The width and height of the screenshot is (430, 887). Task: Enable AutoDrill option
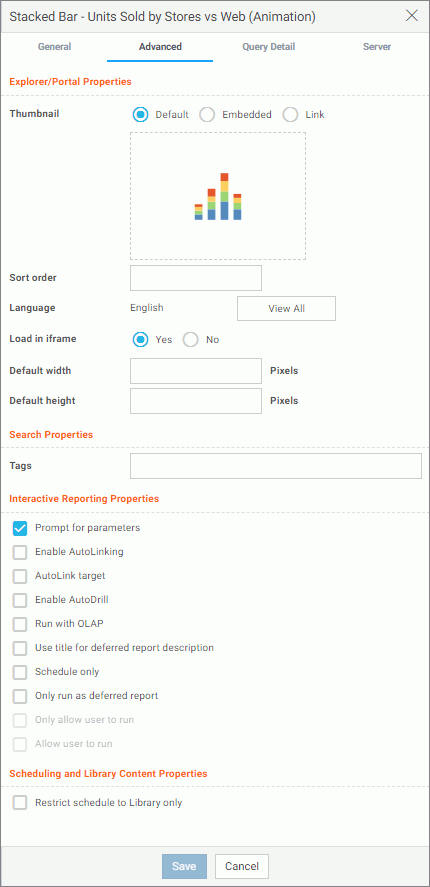[x=20, y=600]
